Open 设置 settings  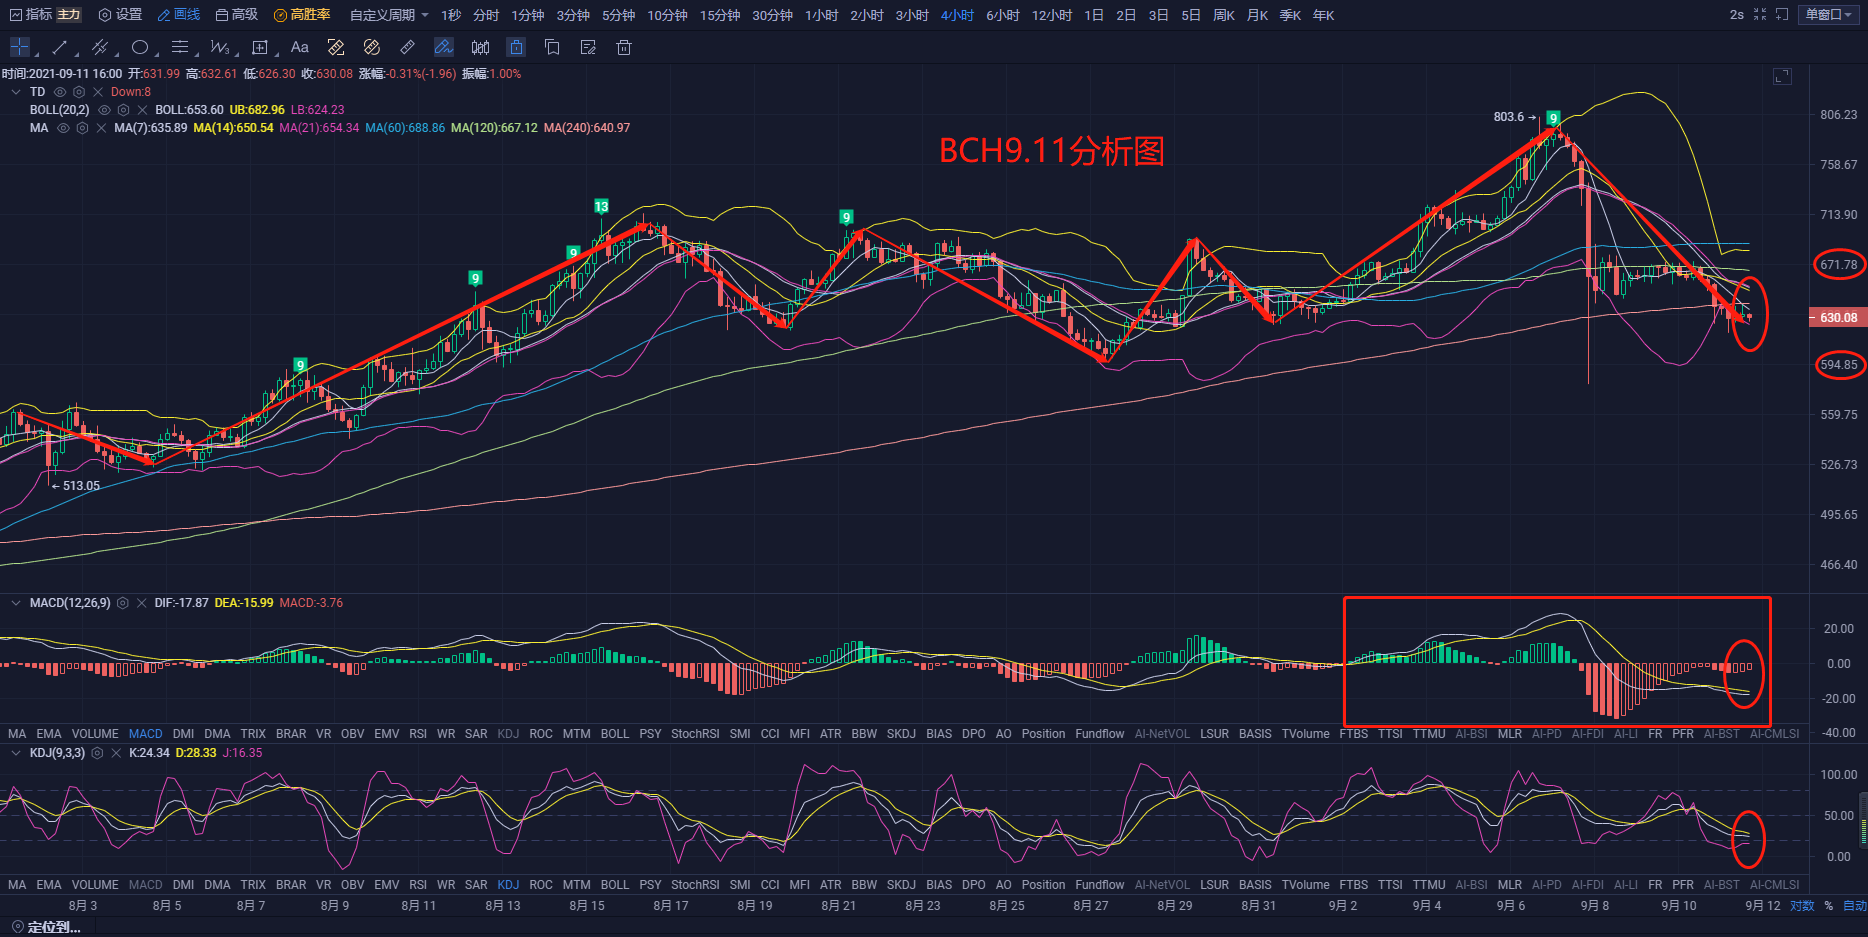(x=121, y=15)
